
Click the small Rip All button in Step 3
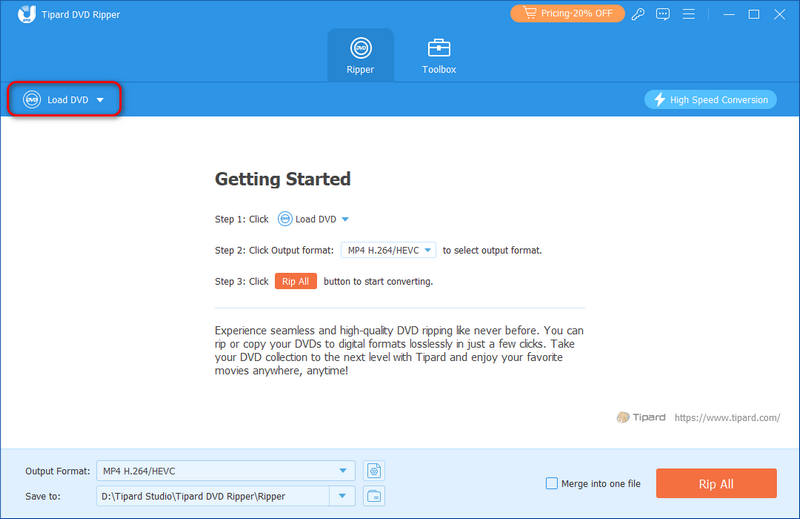pos(295,281)
